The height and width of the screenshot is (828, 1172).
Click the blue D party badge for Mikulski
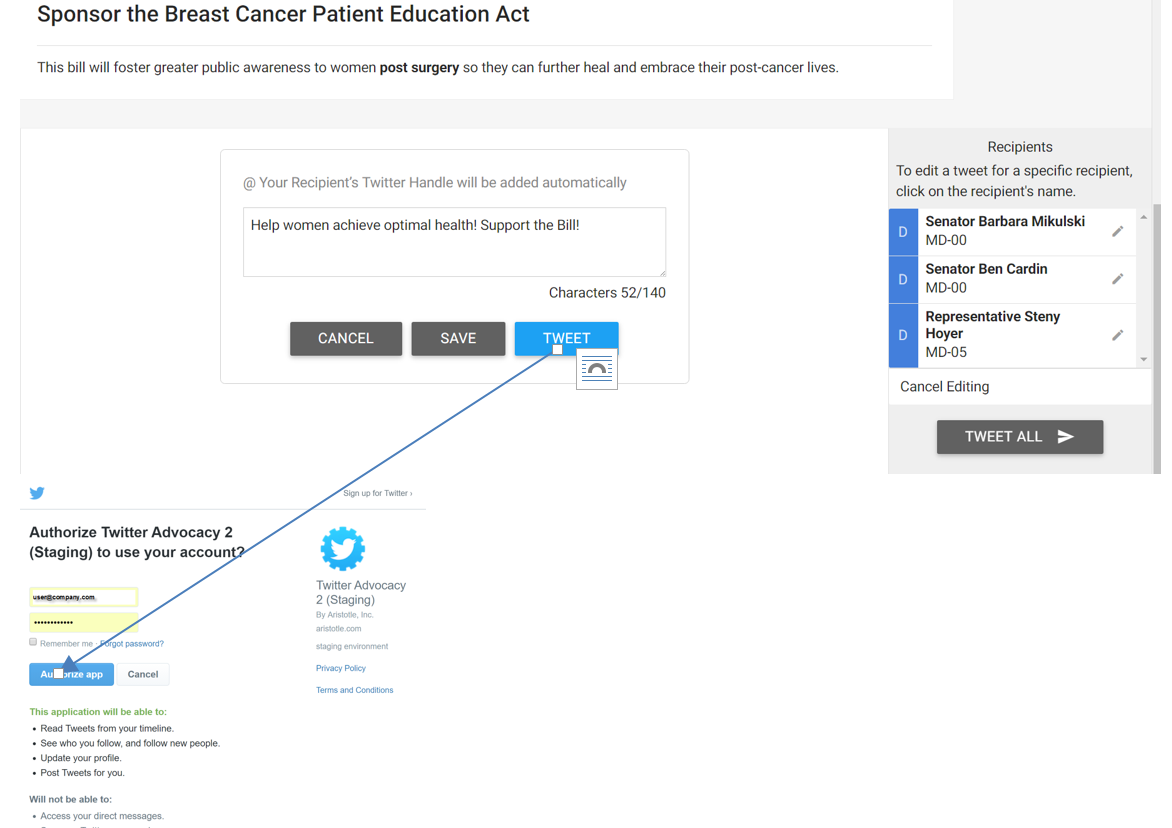point(903,231)
